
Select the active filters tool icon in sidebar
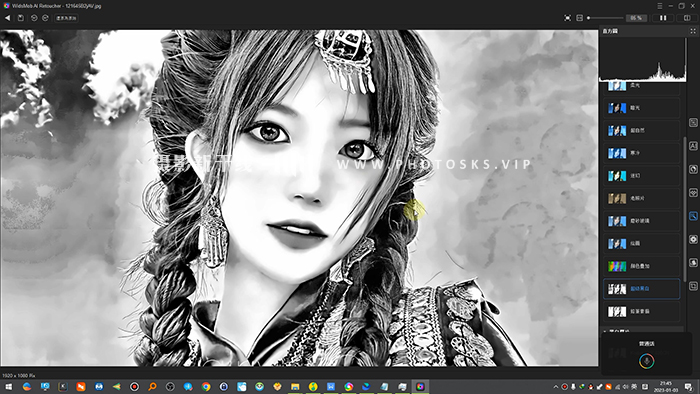coord(693,216)
